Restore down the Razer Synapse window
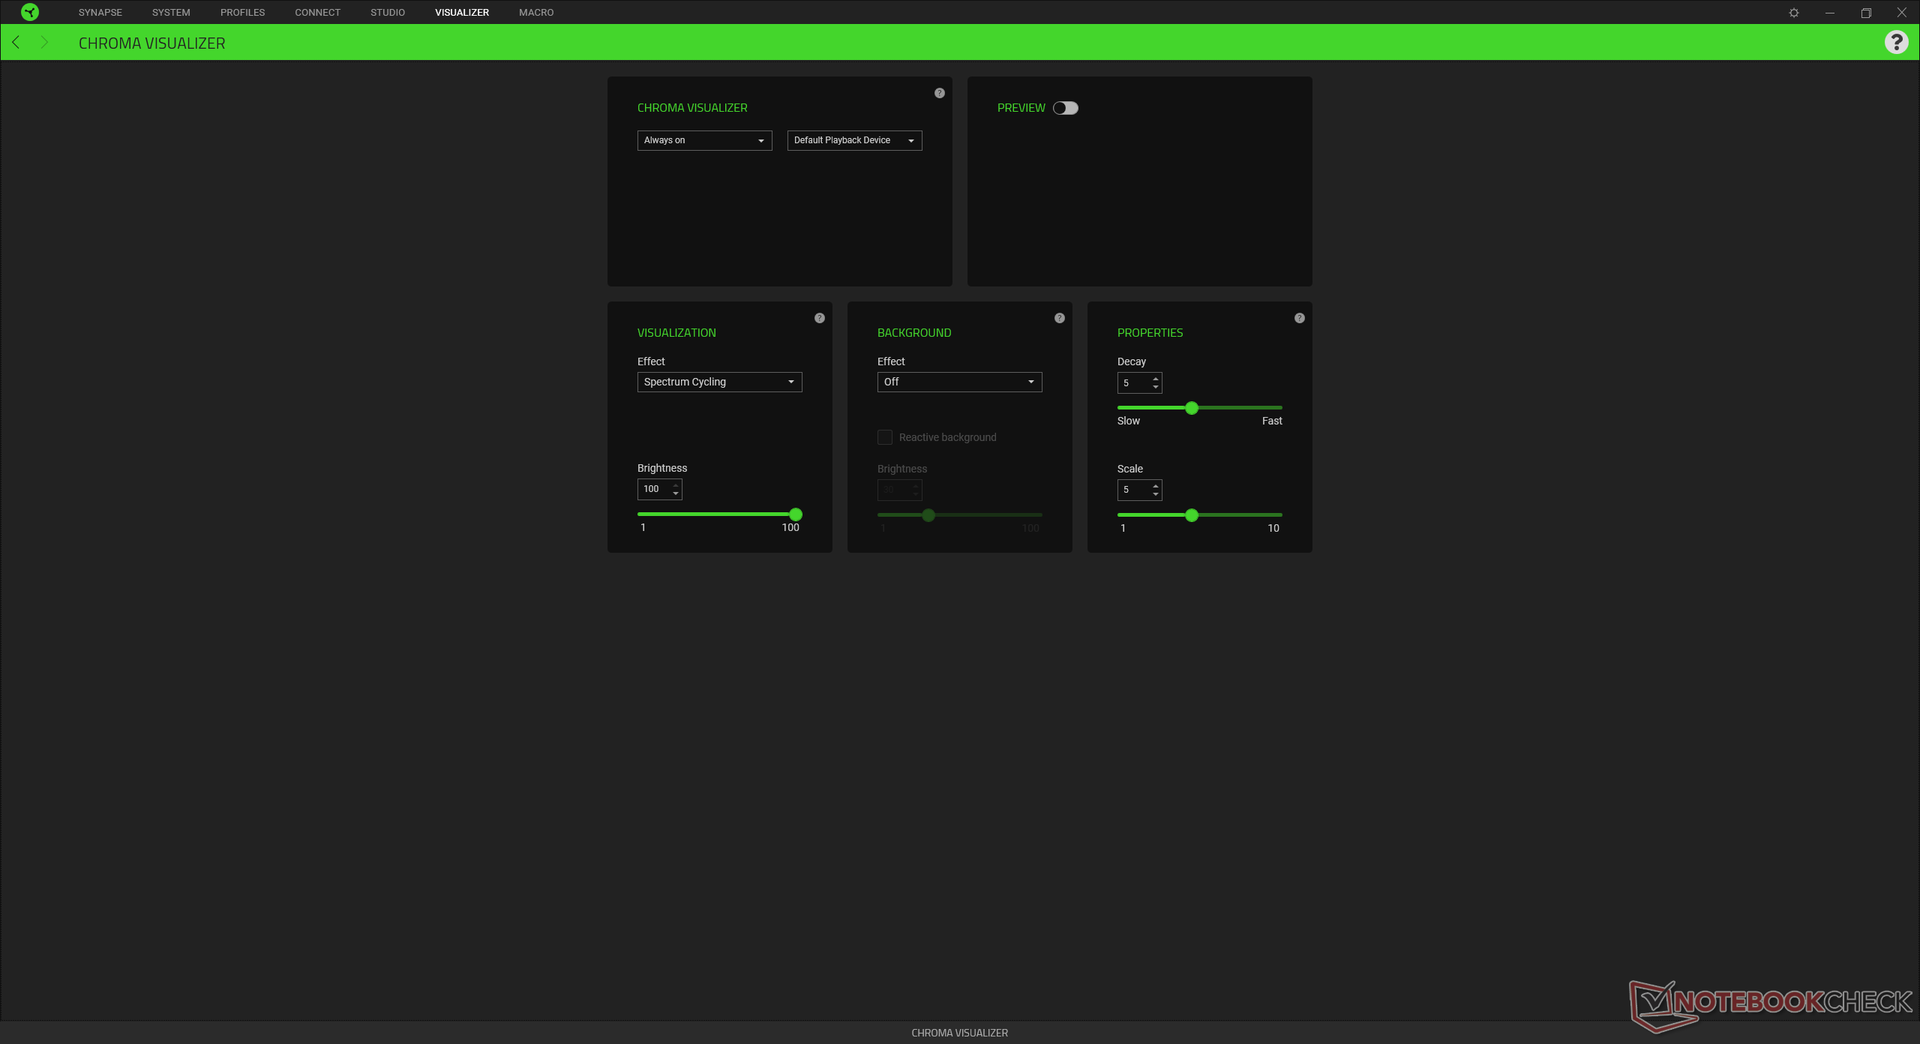This screenshot has width=1920, height=1044. (x=1866, y=13)
